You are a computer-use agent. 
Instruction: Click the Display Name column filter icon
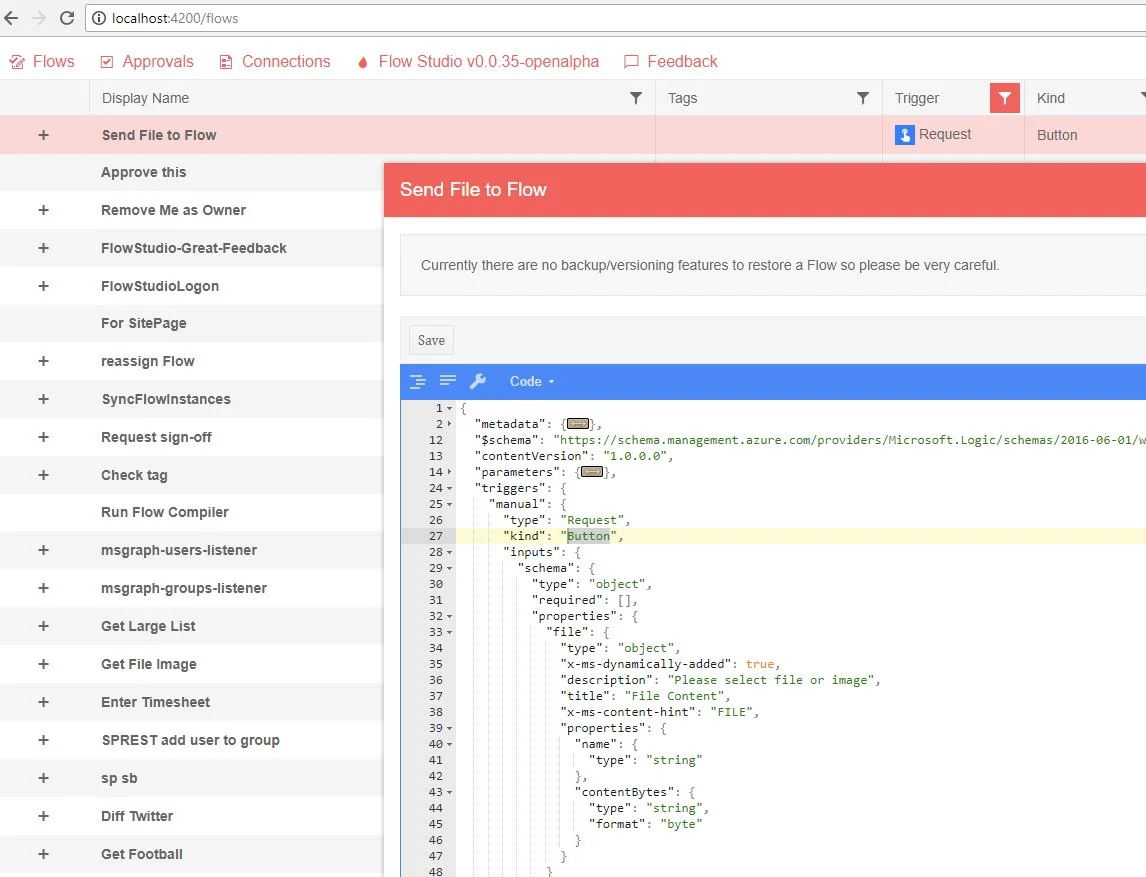[x=635, y=98]
